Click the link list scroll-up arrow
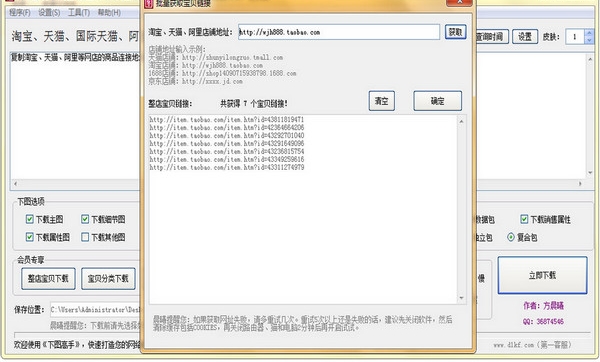The width and height of the screenshot is (600, 362). (x=461, y=121)
